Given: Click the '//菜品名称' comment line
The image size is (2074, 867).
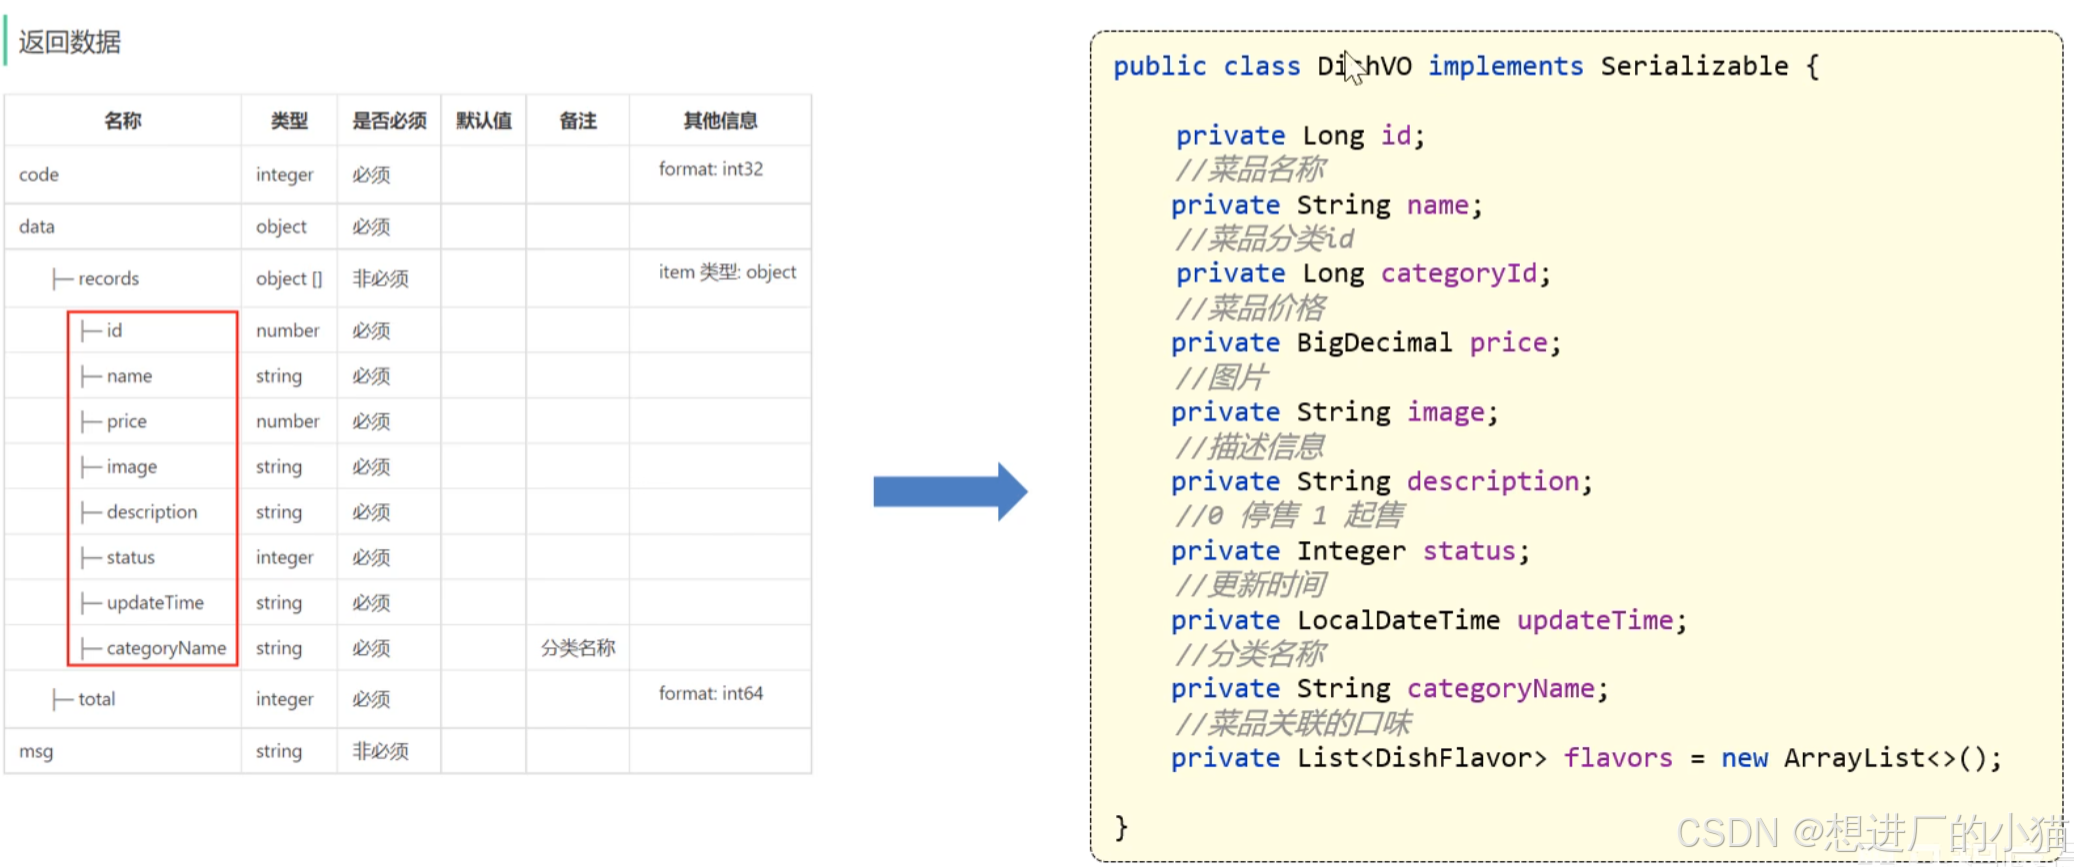Looking at the screenshot, I should point(1251,170).
